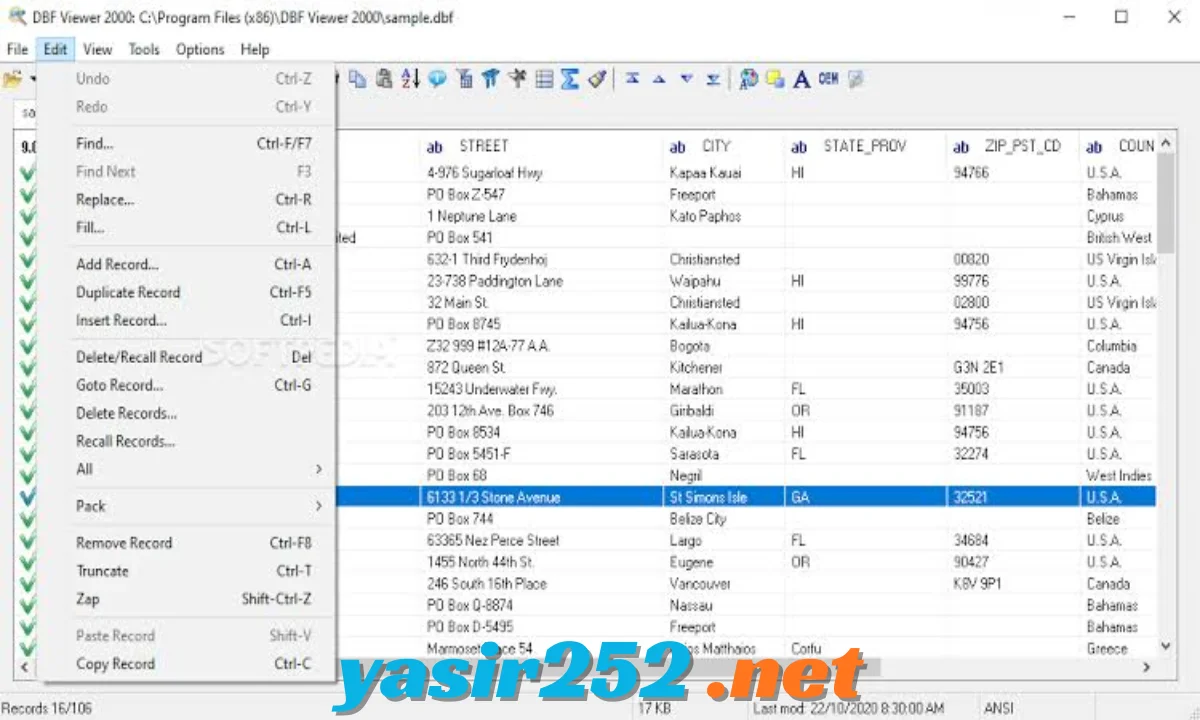Toggle the checkmark in the PO Box 541 row

pyautogui.click(x=27, y=238)
